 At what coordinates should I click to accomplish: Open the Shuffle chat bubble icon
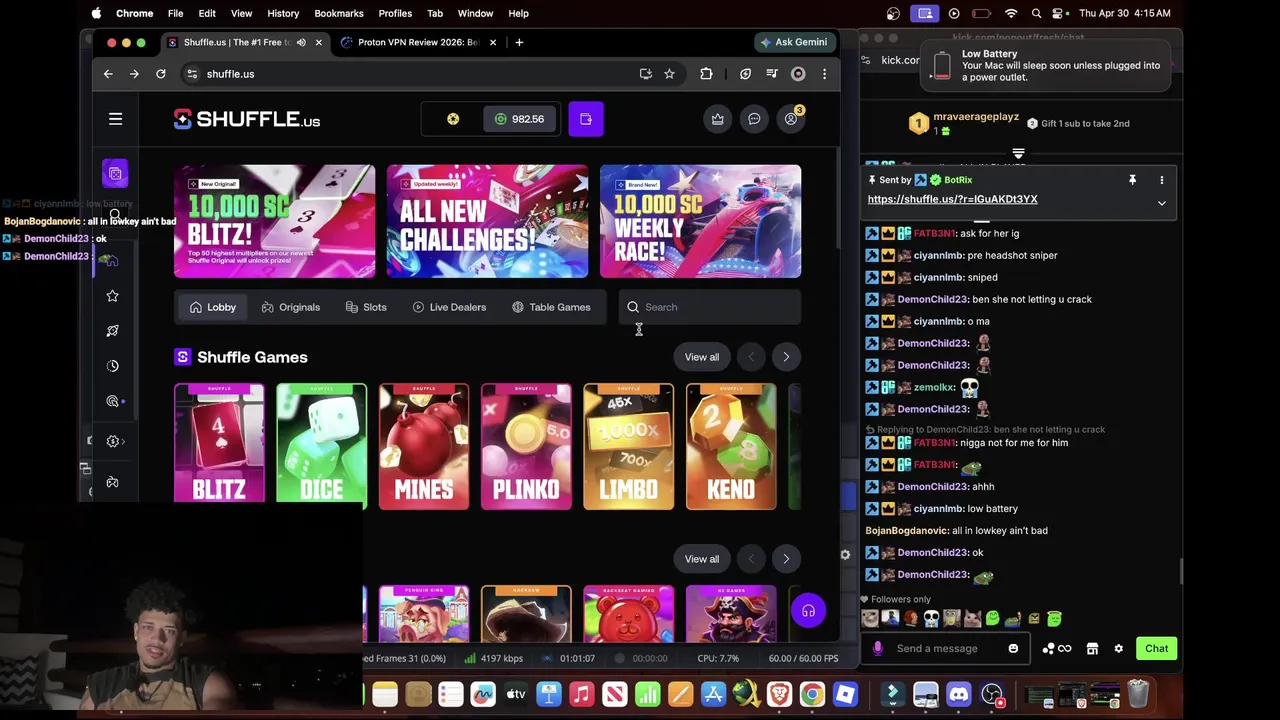[x=754, y=119]
